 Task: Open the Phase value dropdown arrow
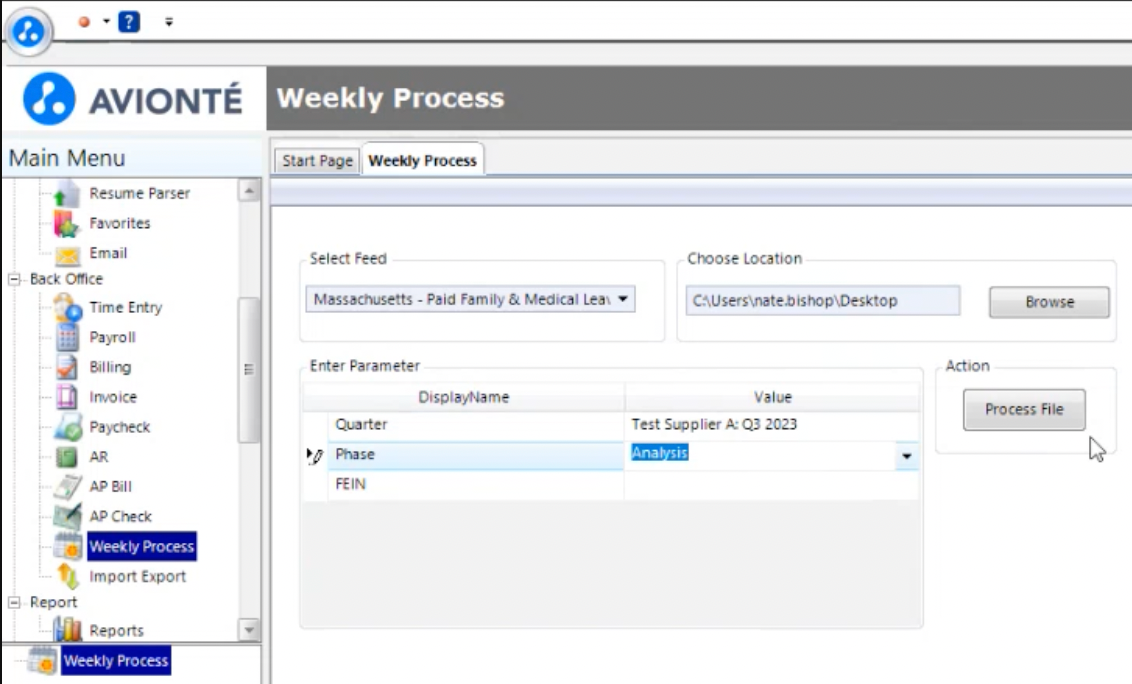click(907, 456)
